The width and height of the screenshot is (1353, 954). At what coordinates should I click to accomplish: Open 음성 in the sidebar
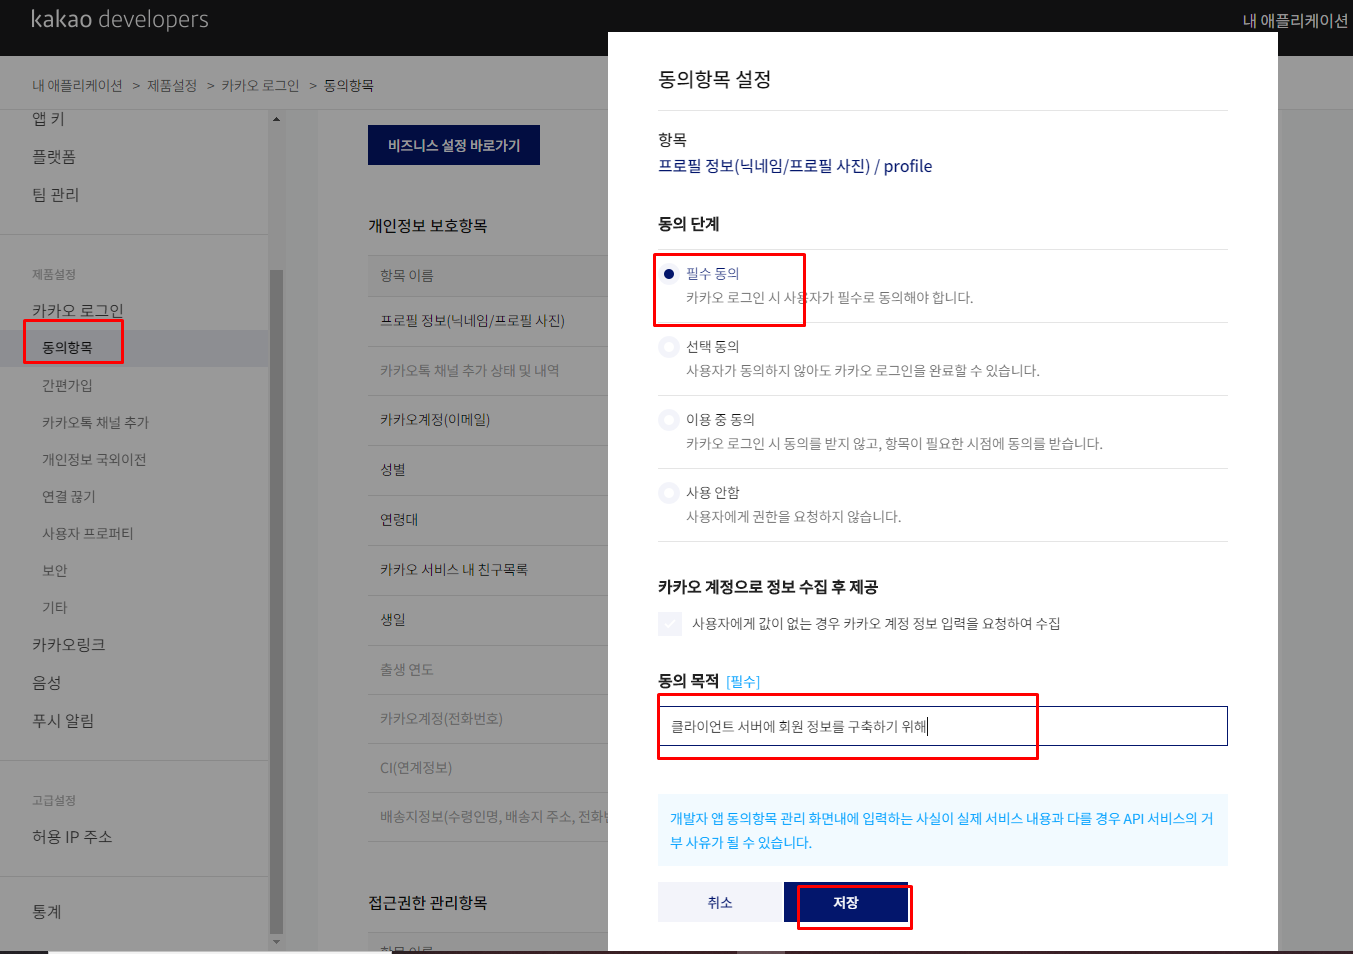coord(47,683)
